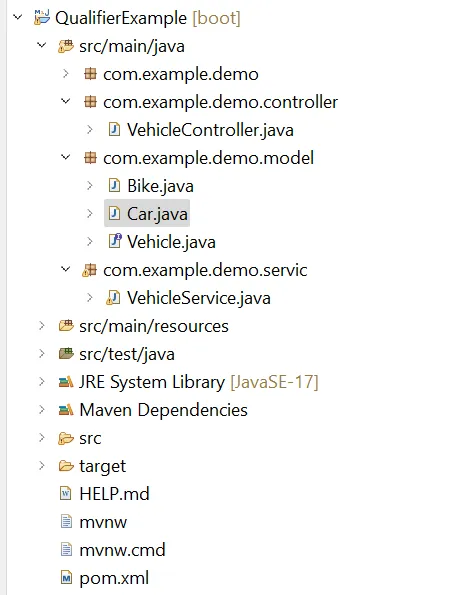
Task: Collapse the com.example.demo.controller package
Action: click(66, 101)
